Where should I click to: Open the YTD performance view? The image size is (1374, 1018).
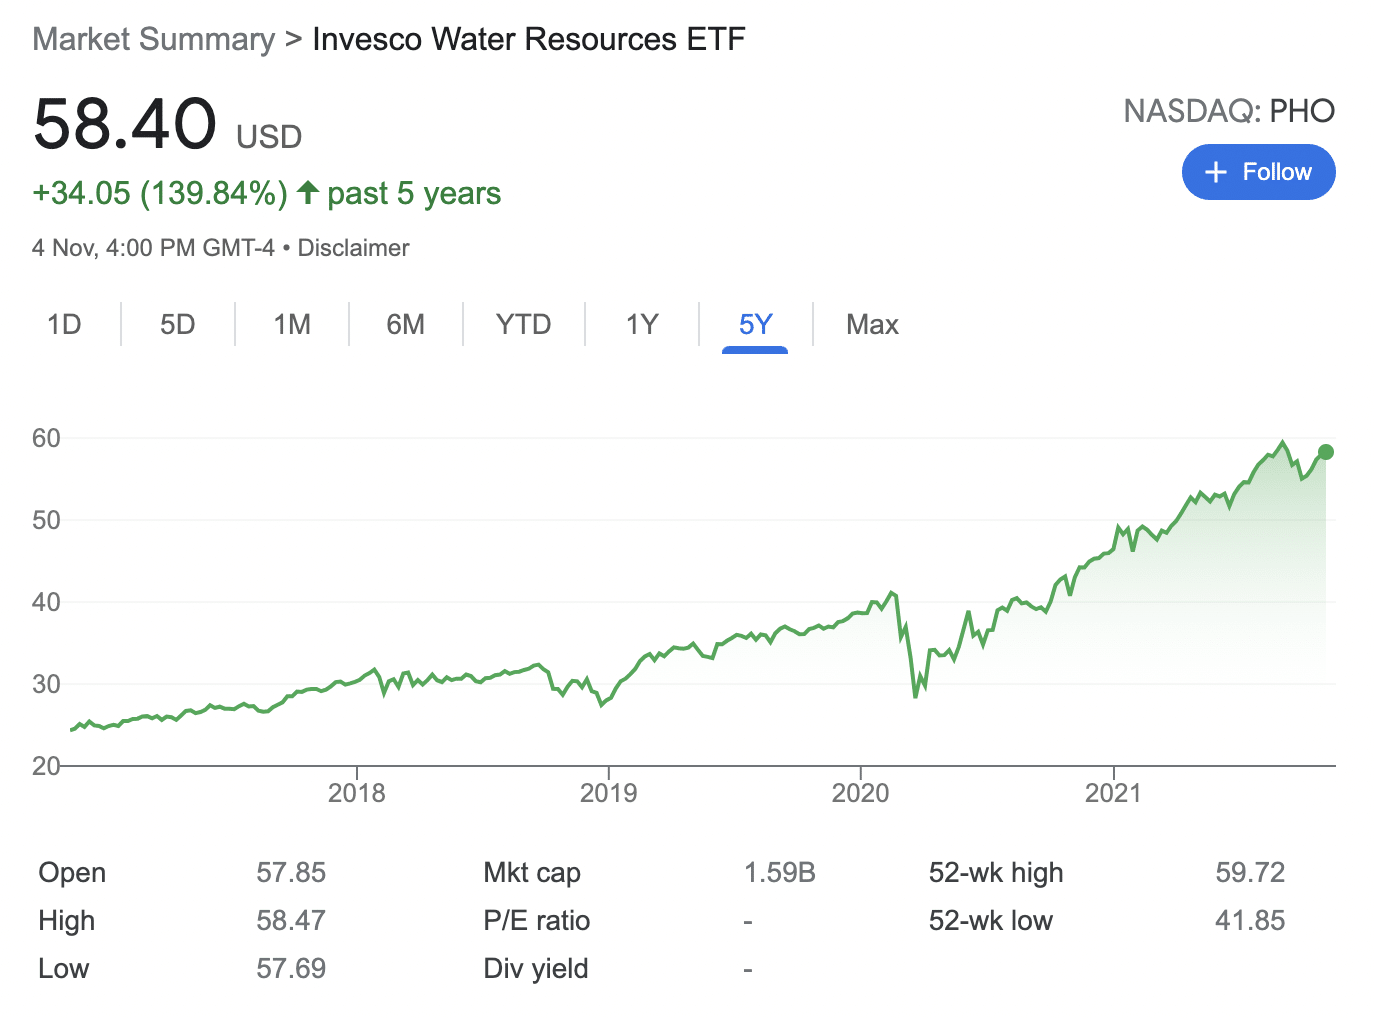(522, 324)
